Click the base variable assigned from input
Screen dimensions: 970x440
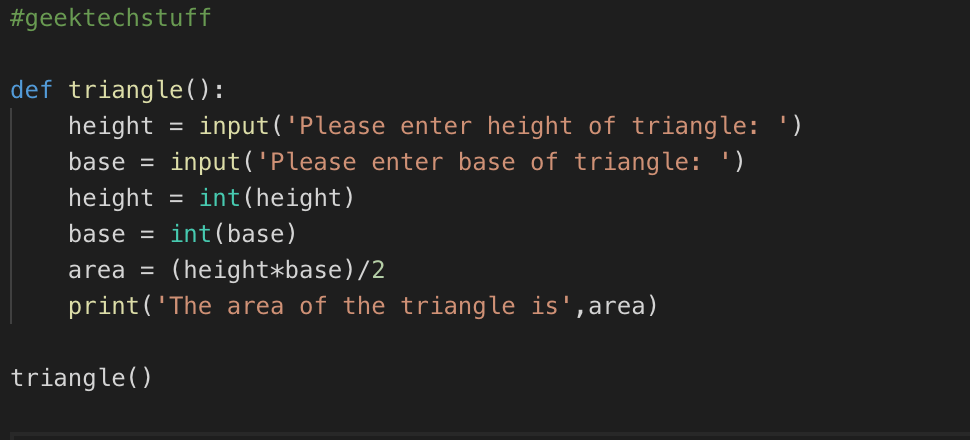pos(97,162)
